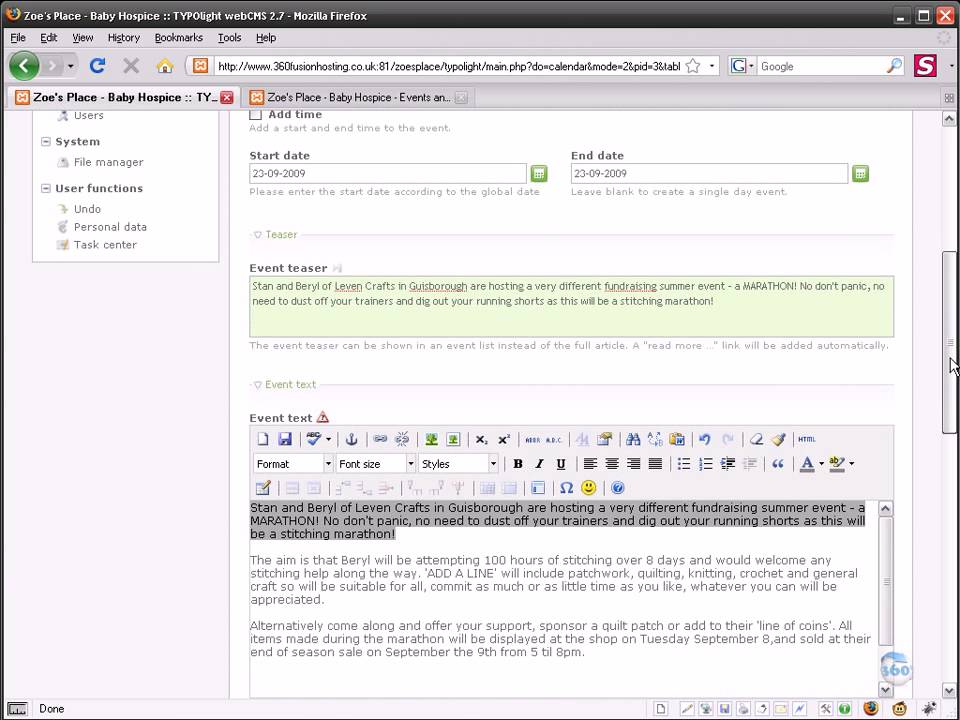The width and height of the screenshot is (960, 720).
Task: Open the text color dropdown arrow
Action: 821,464
